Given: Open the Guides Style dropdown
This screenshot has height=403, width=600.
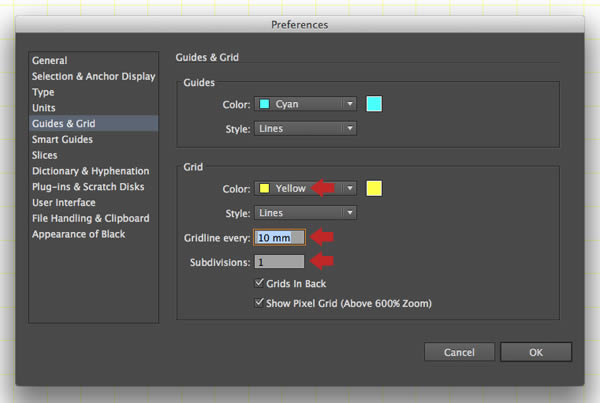Looking at the screenshot, I should 305,129.
